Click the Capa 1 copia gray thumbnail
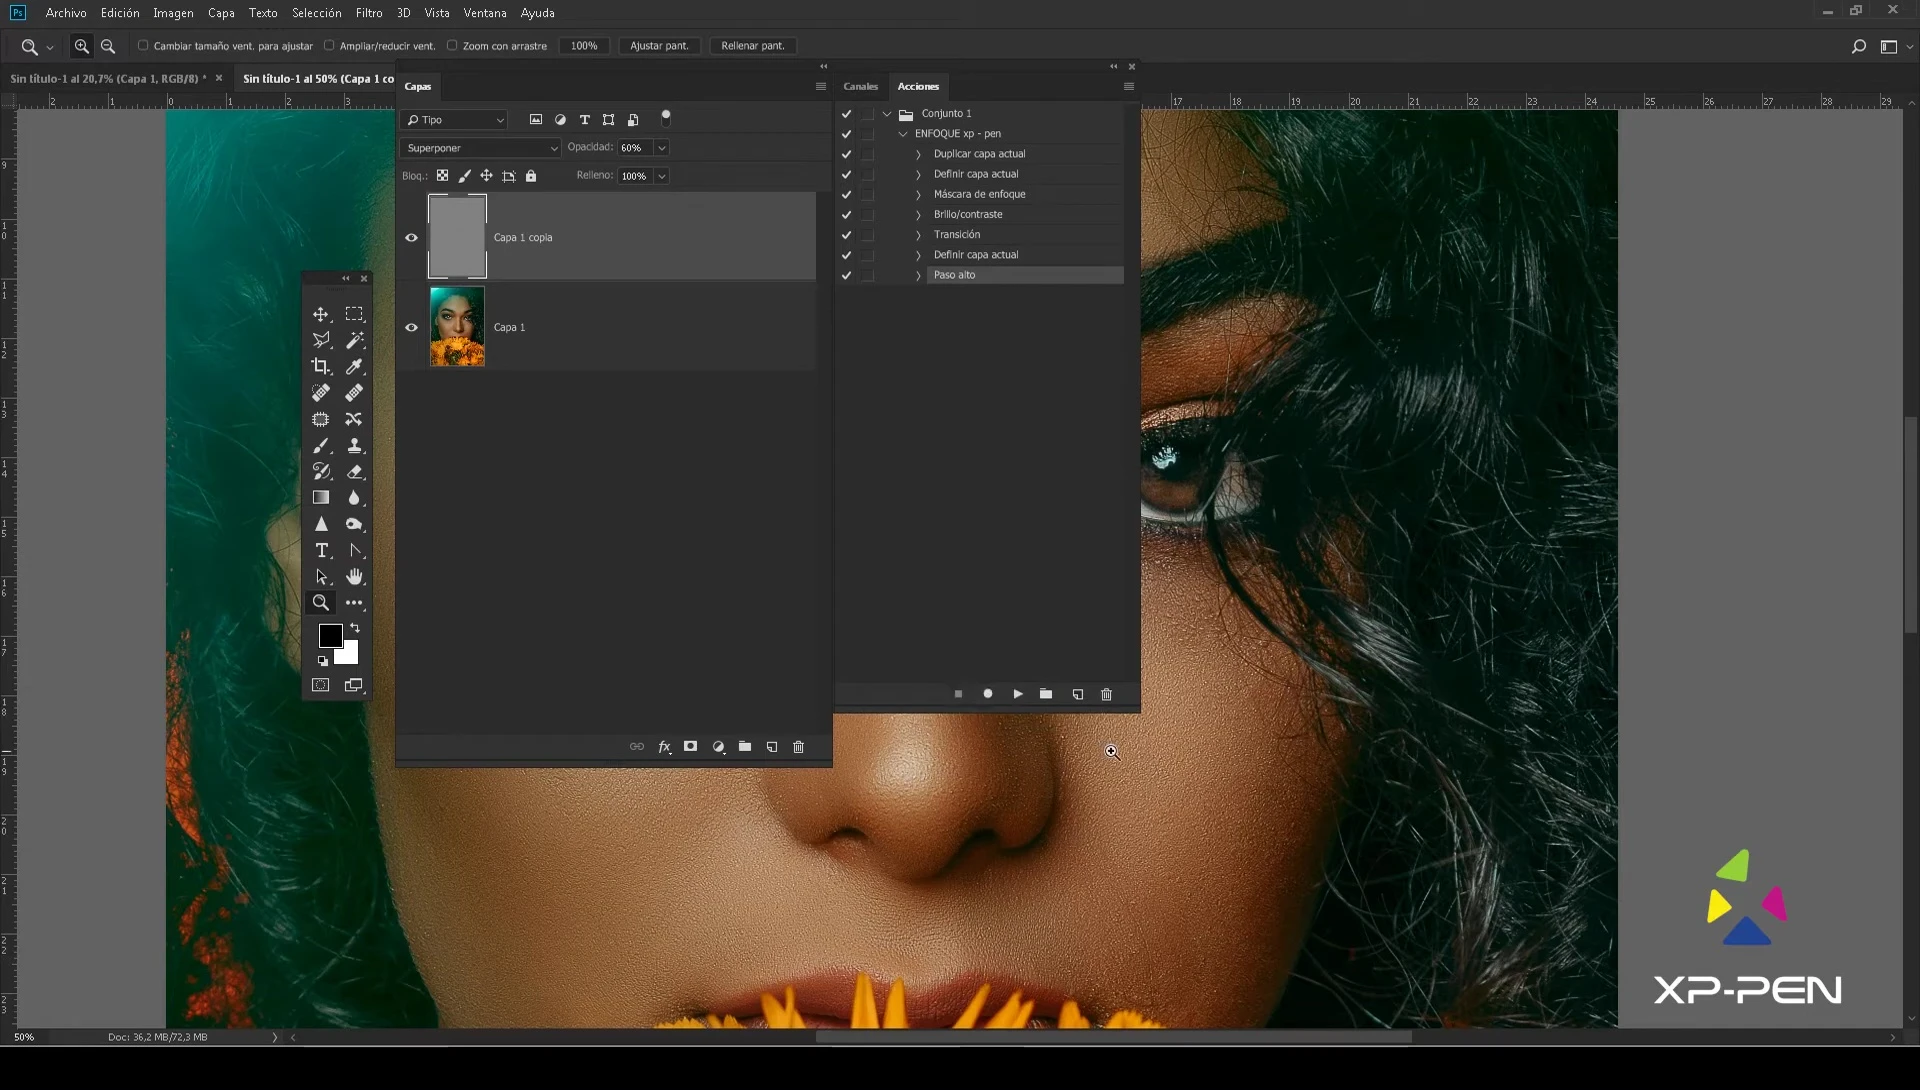This screenshot has height=1090, width=1920. click(x=457, y=237)
